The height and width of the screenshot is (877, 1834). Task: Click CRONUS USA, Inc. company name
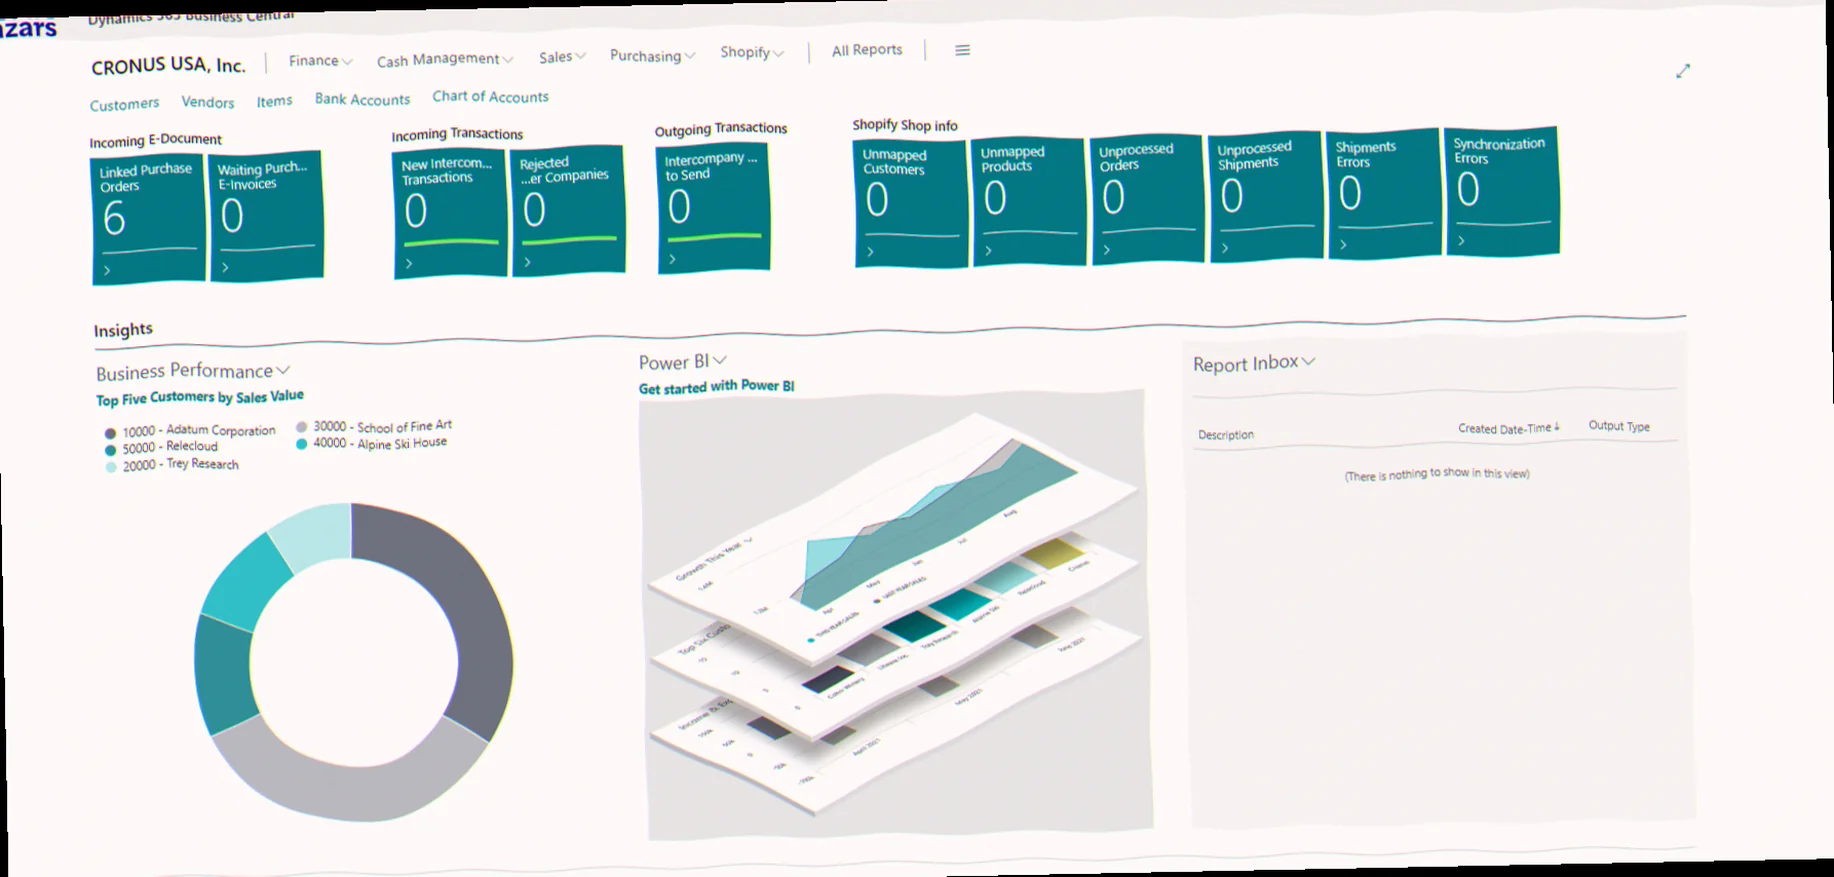pos(168,66)
